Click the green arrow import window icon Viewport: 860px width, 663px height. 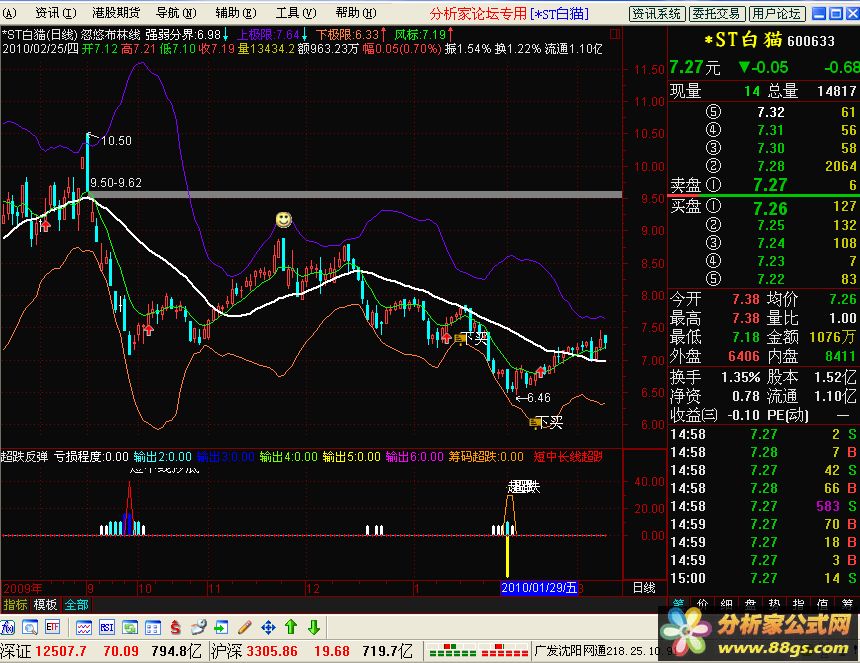point(221,627)
